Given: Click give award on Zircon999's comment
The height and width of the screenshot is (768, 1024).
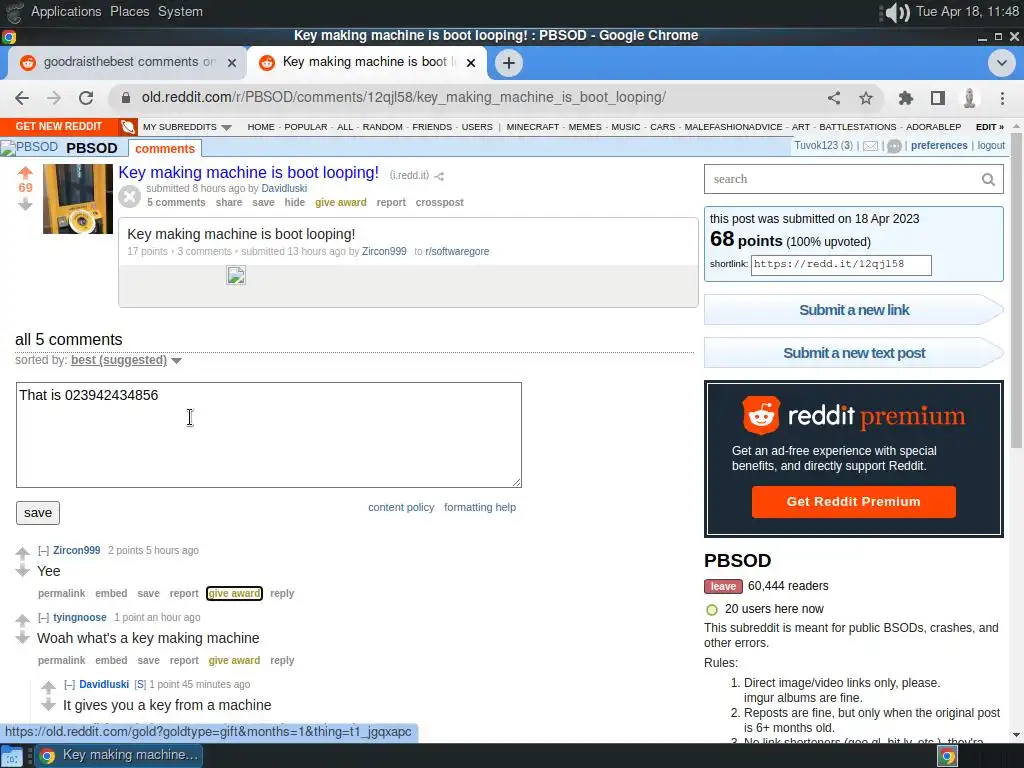Looking at the screenshot, I should coord(234,593).
